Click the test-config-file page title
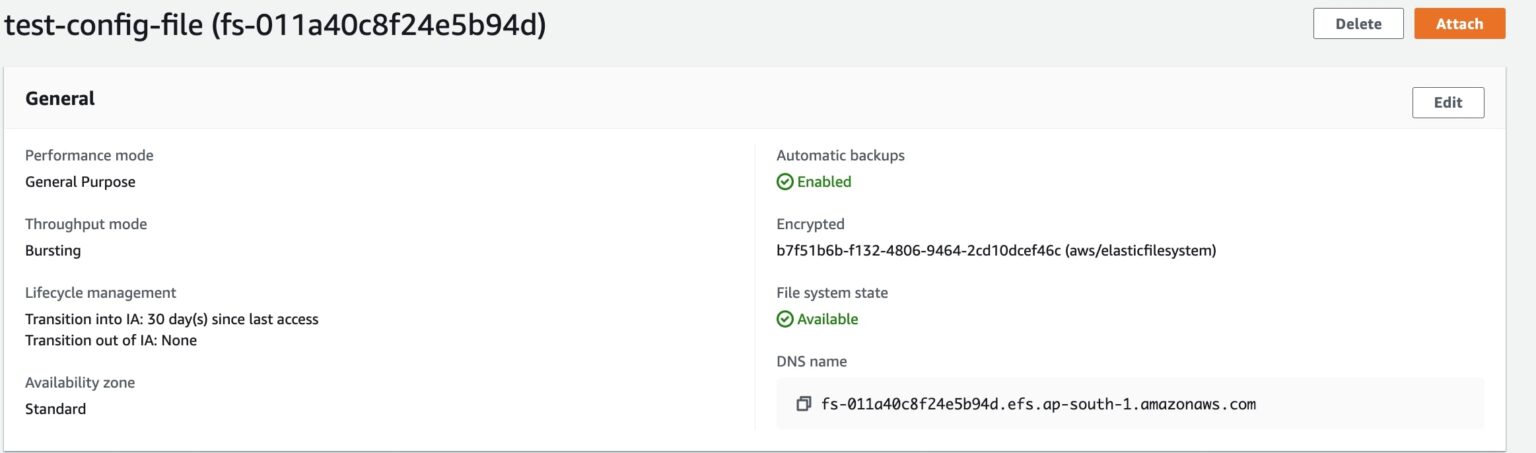The height and width of the screenshot is (453, 1536). [276, 26]
